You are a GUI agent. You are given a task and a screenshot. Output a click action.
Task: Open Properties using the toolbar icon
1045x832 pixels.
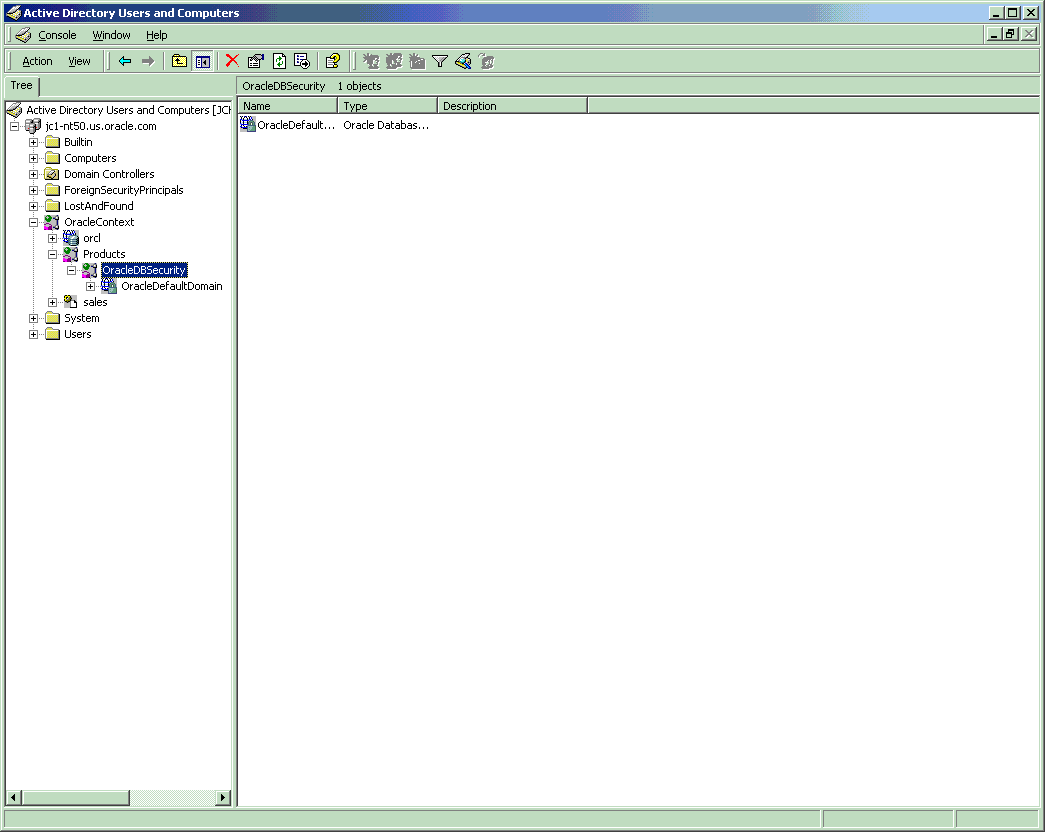click(x=256, y=61)
